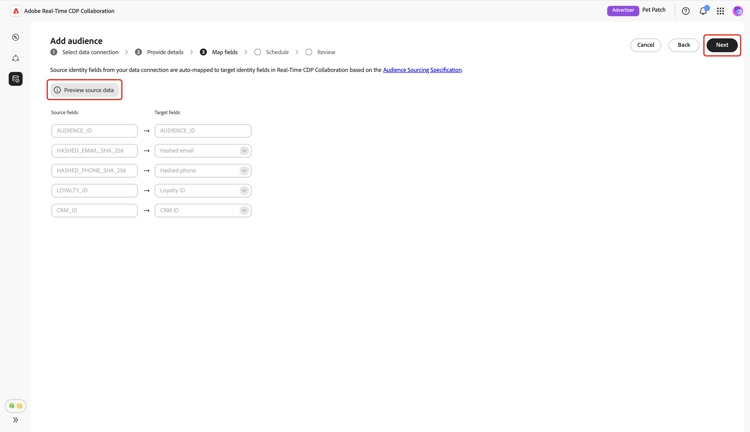Click the AUDIENCE_ID target field

(x=203, y=131)
